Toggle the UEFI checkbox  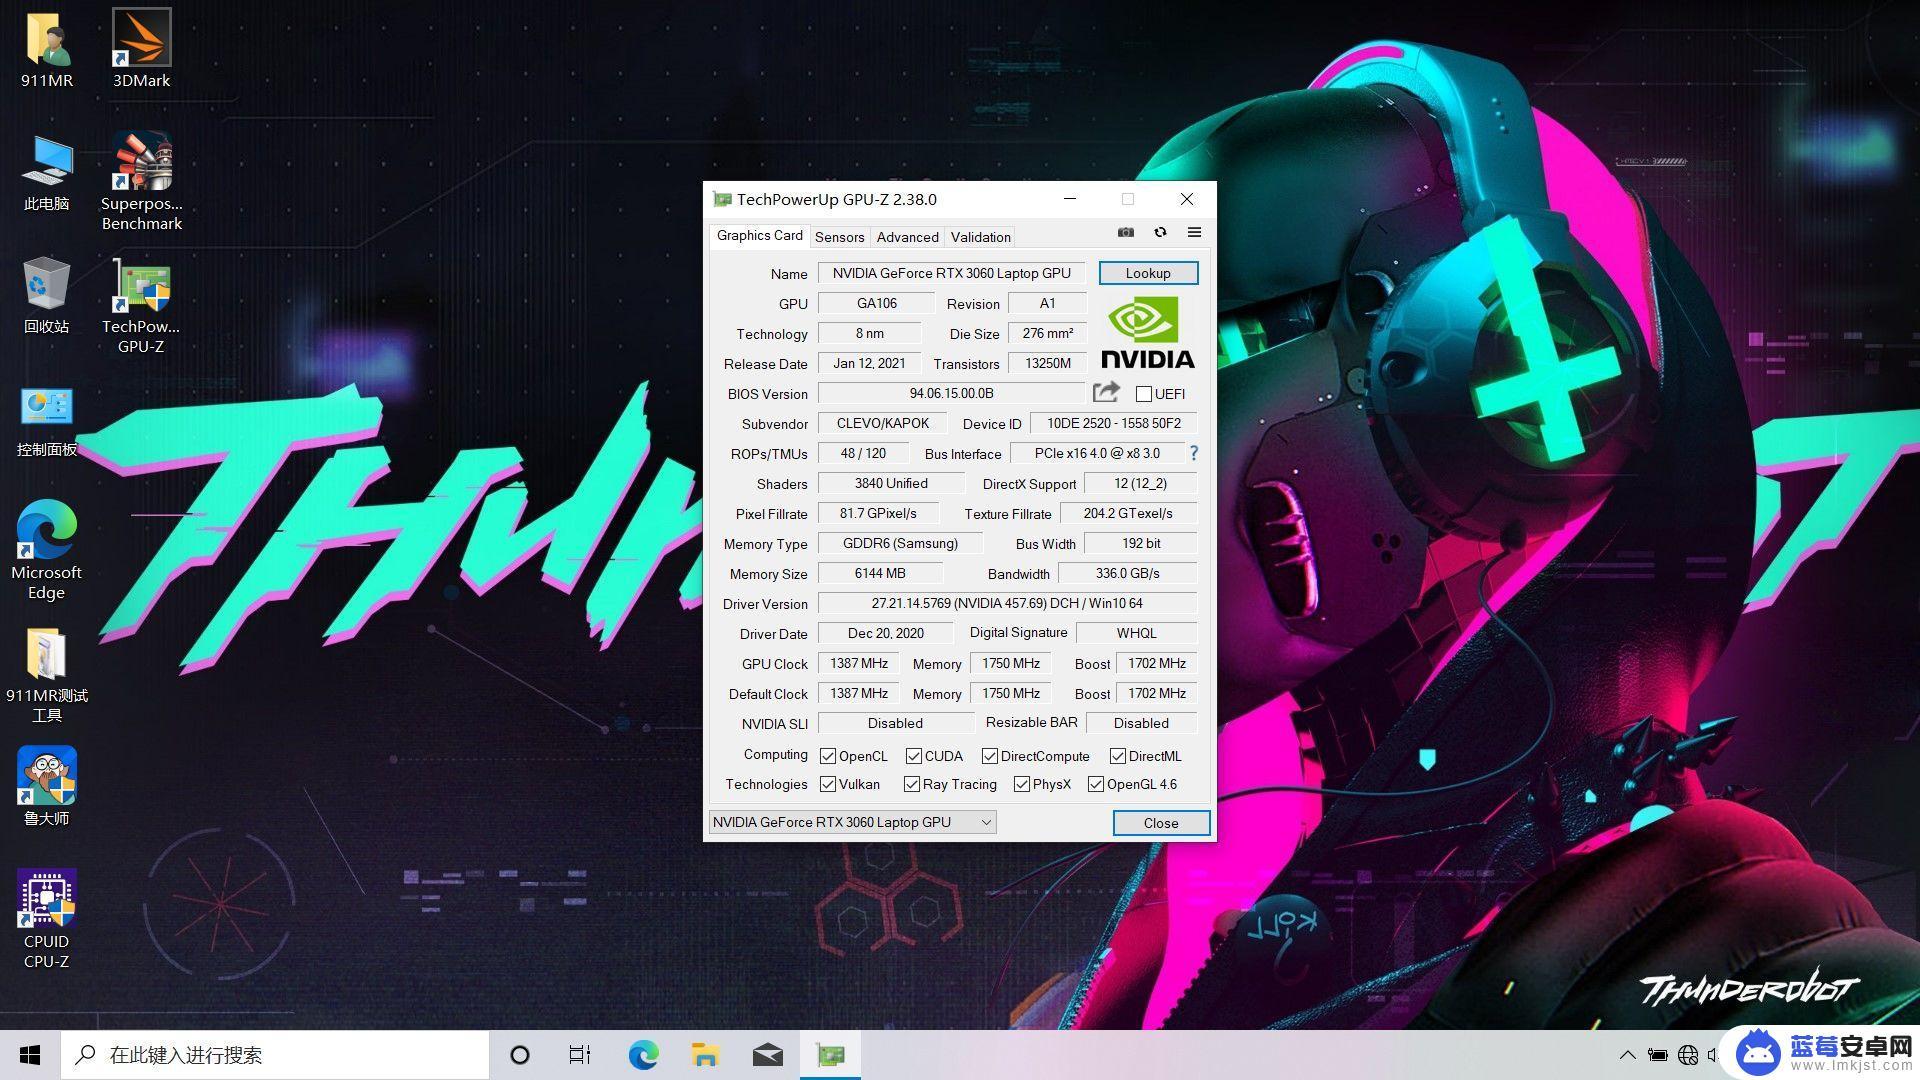pos(1144,394)
